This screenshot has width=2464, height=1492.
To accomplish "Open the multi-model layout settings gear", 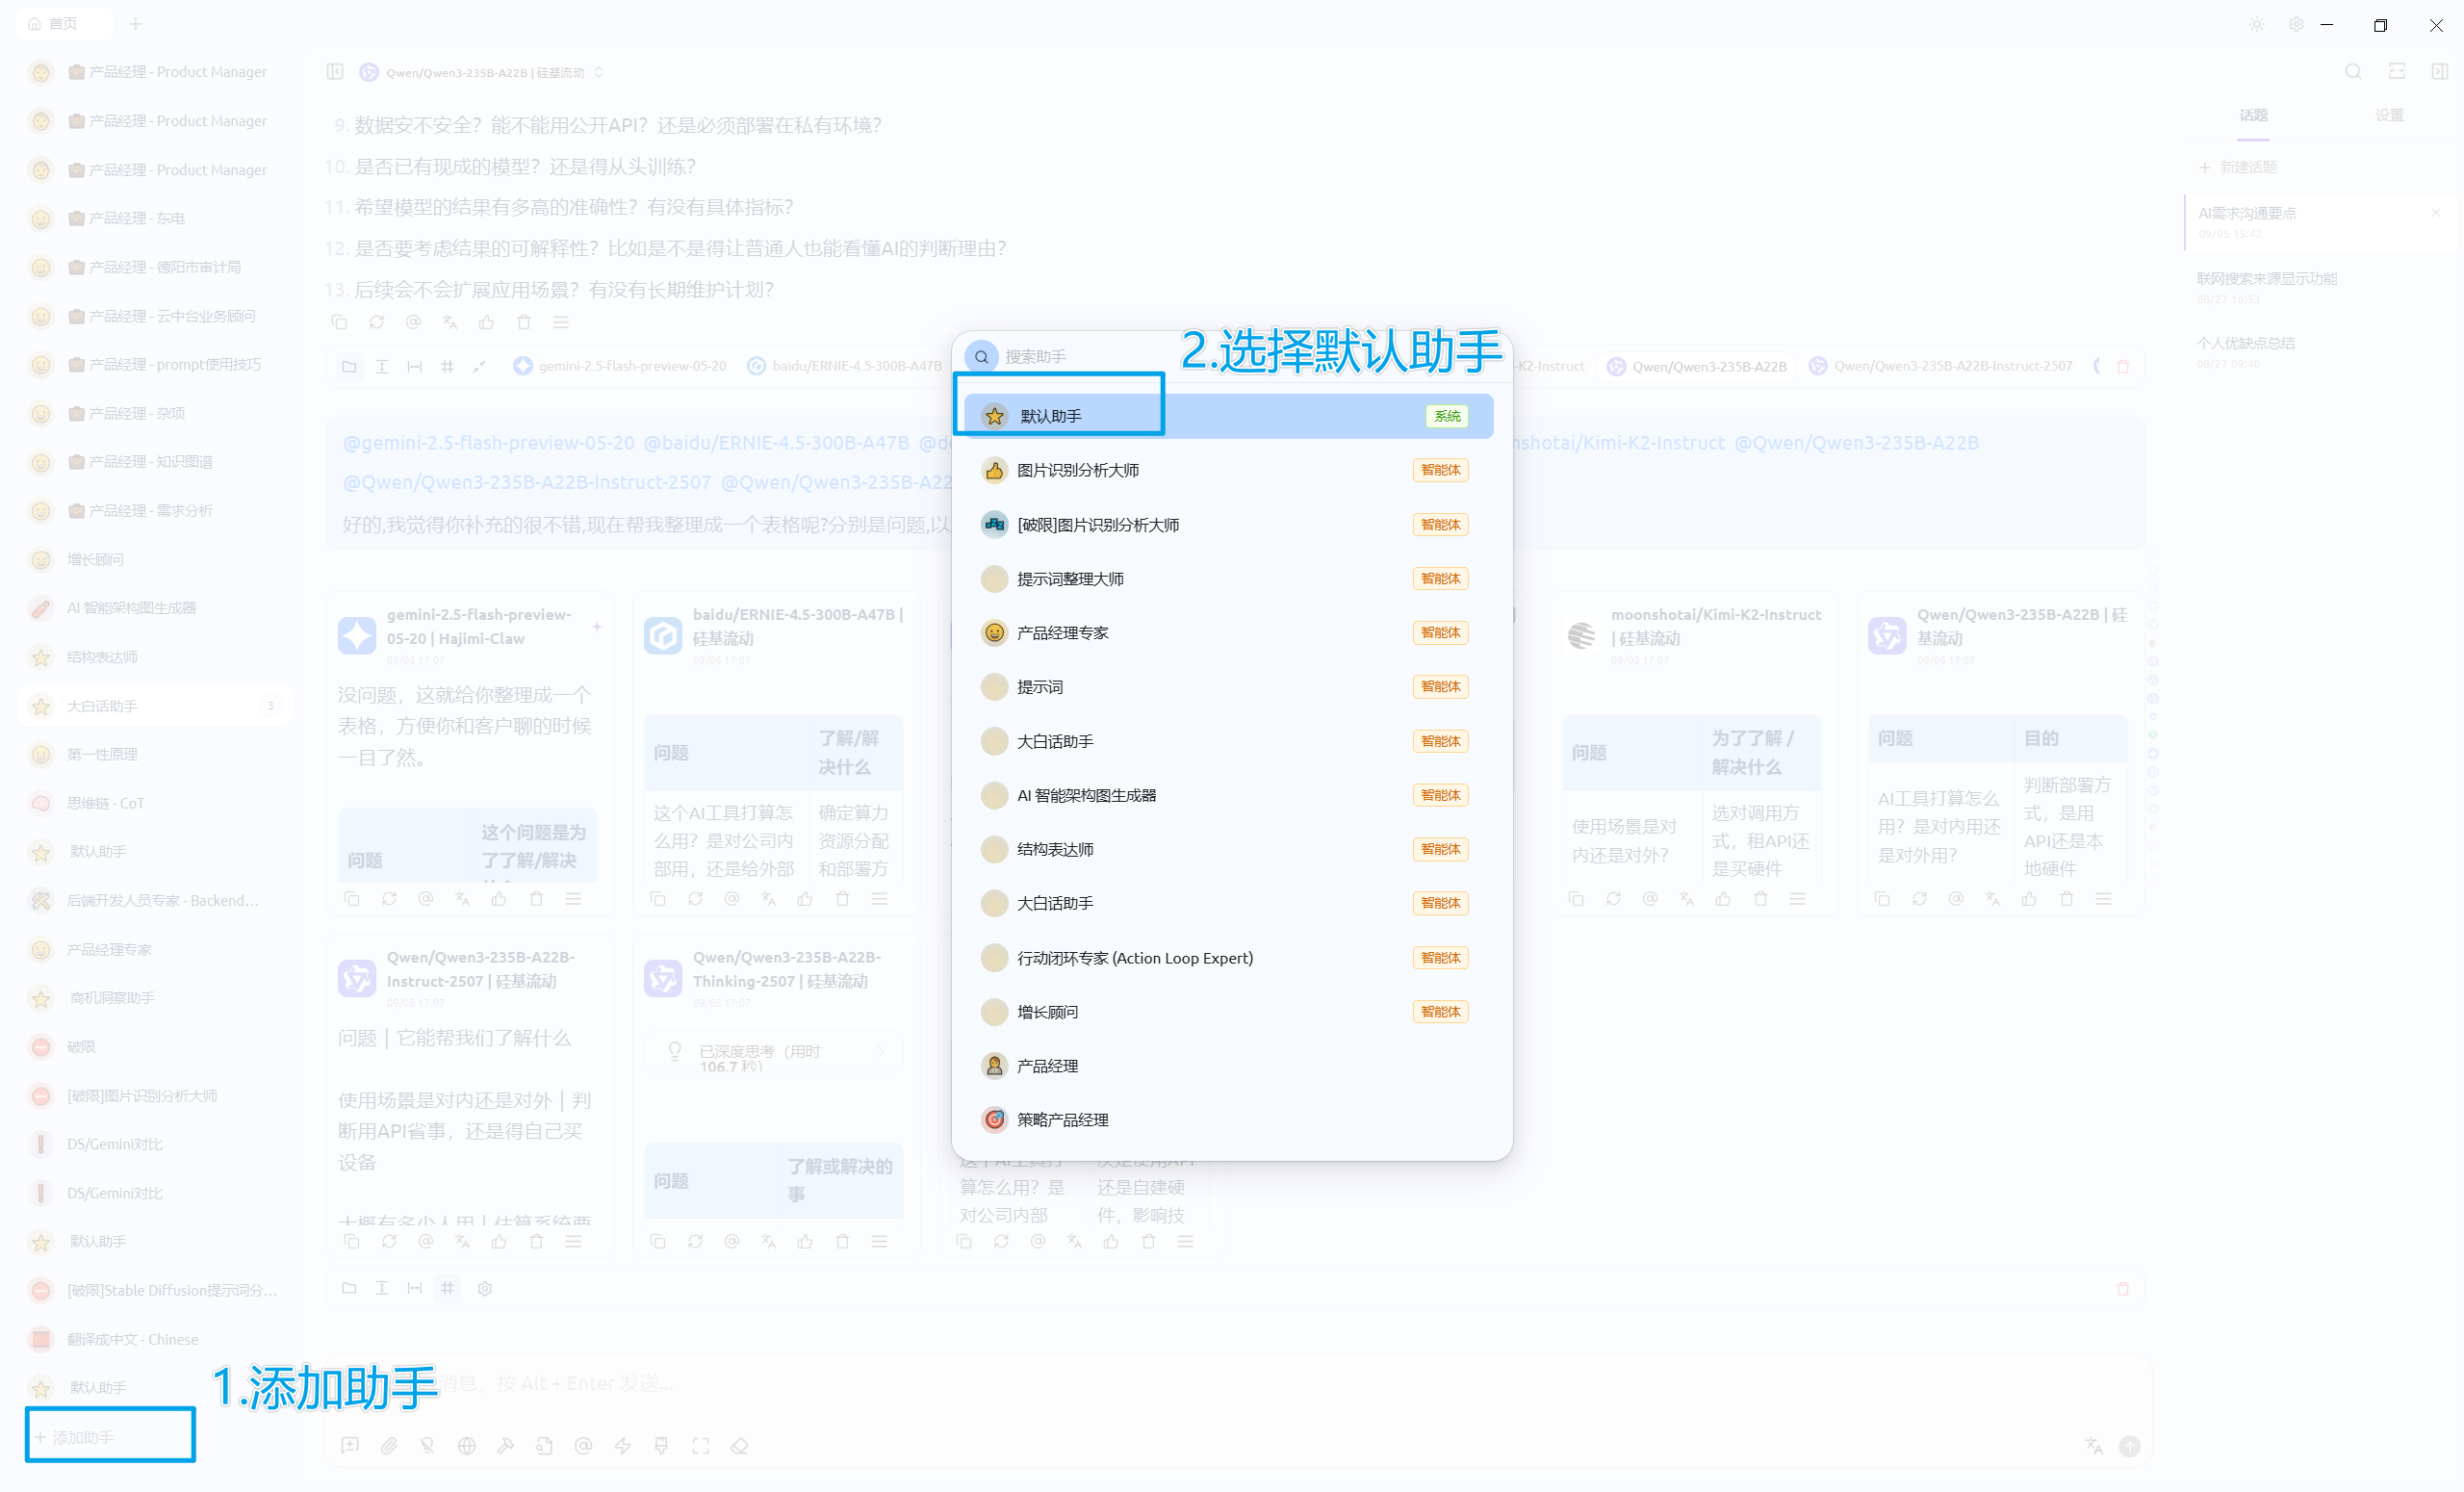I will (x=485, y=1288).
